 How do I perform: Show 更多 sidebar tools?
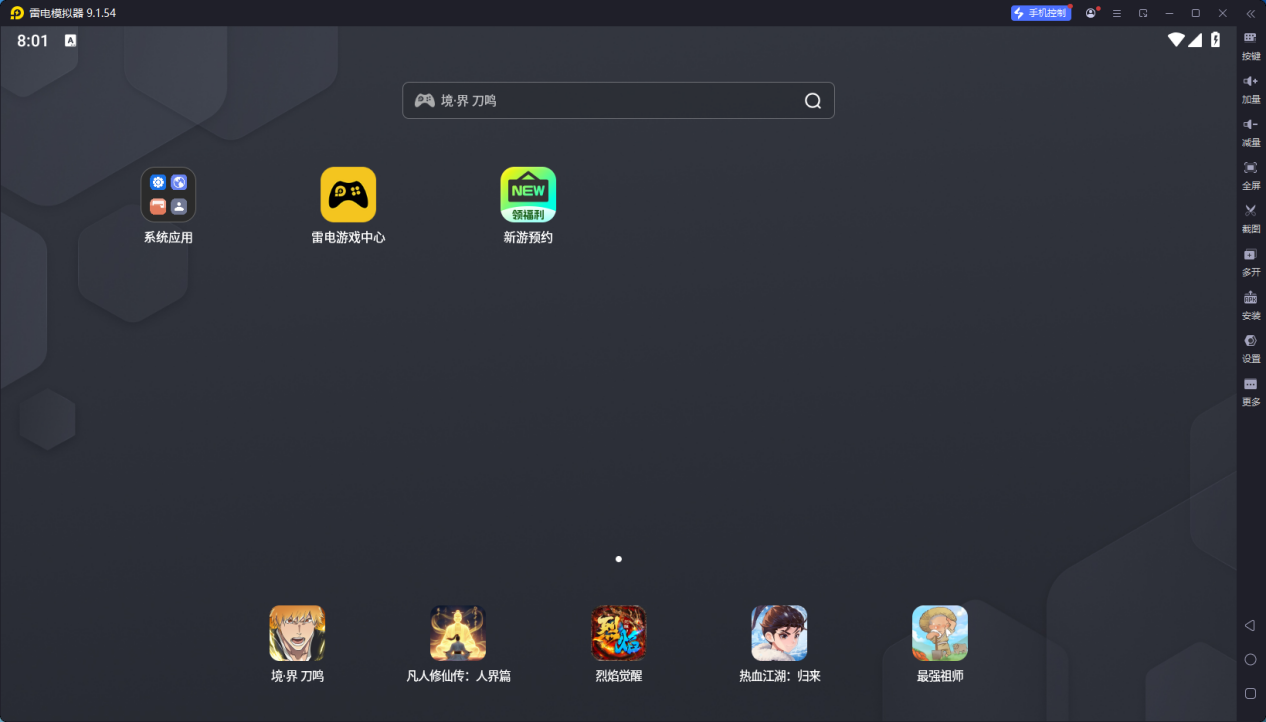pos(1251,391)
